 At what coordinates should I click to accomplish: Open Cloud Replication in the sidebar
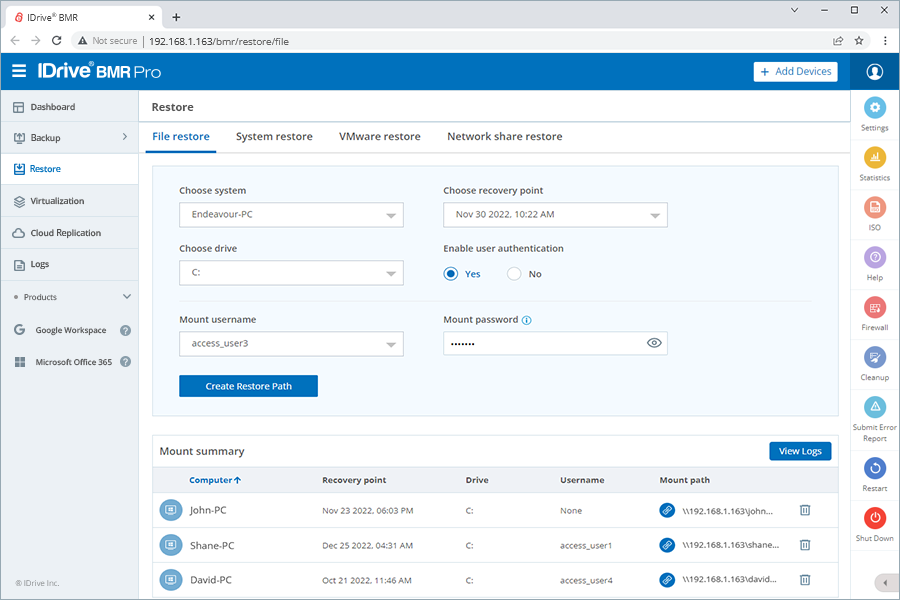69,233
